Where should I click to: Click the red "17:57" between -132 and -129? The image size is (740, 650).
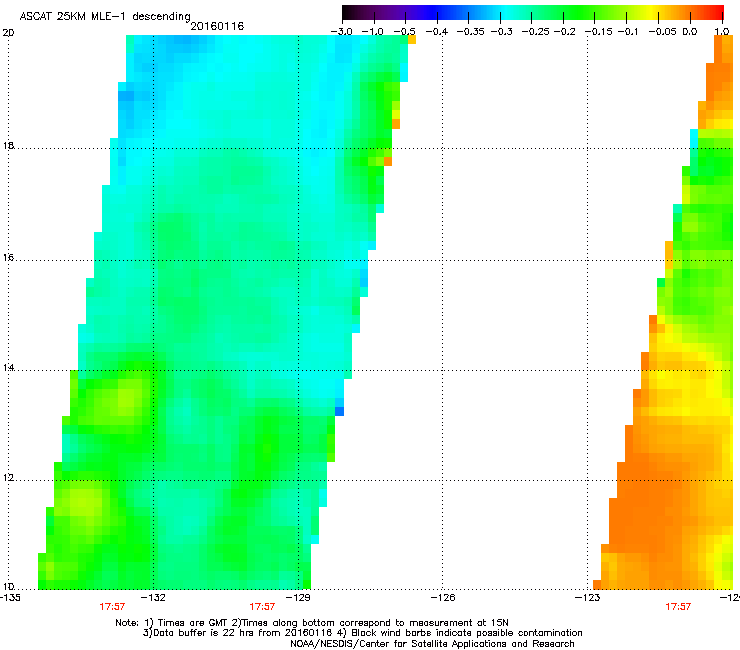pos(262,607)
